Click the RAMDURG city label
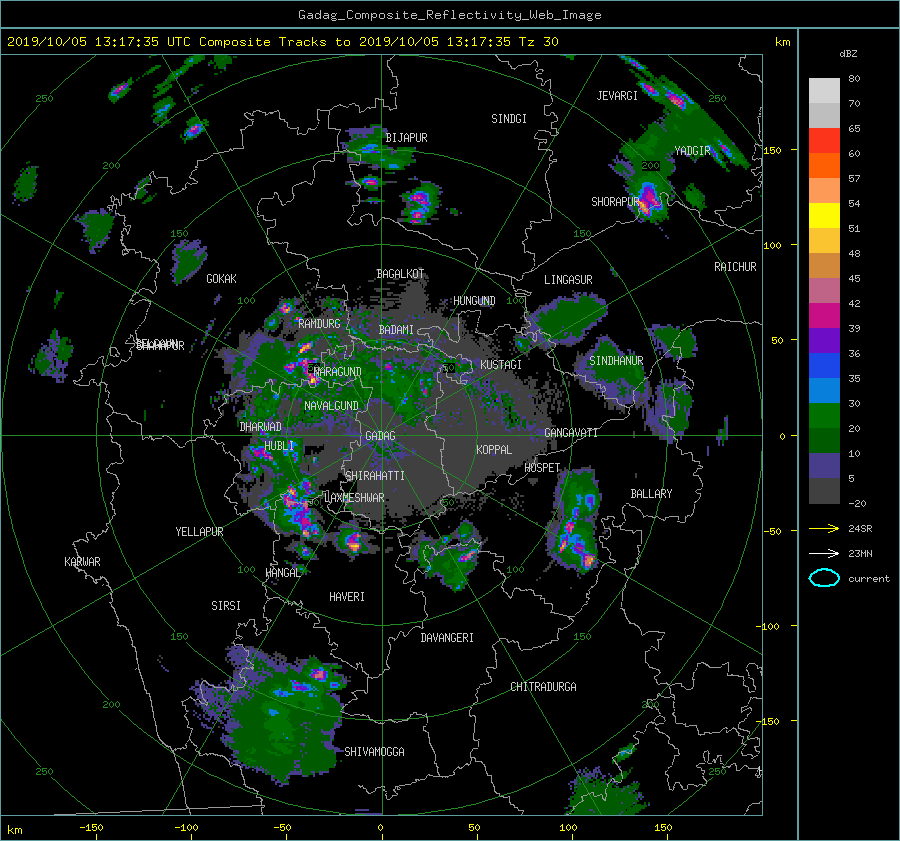Viewport: 900px width, 841px height. pyautogui.click(x=319, y=324)
